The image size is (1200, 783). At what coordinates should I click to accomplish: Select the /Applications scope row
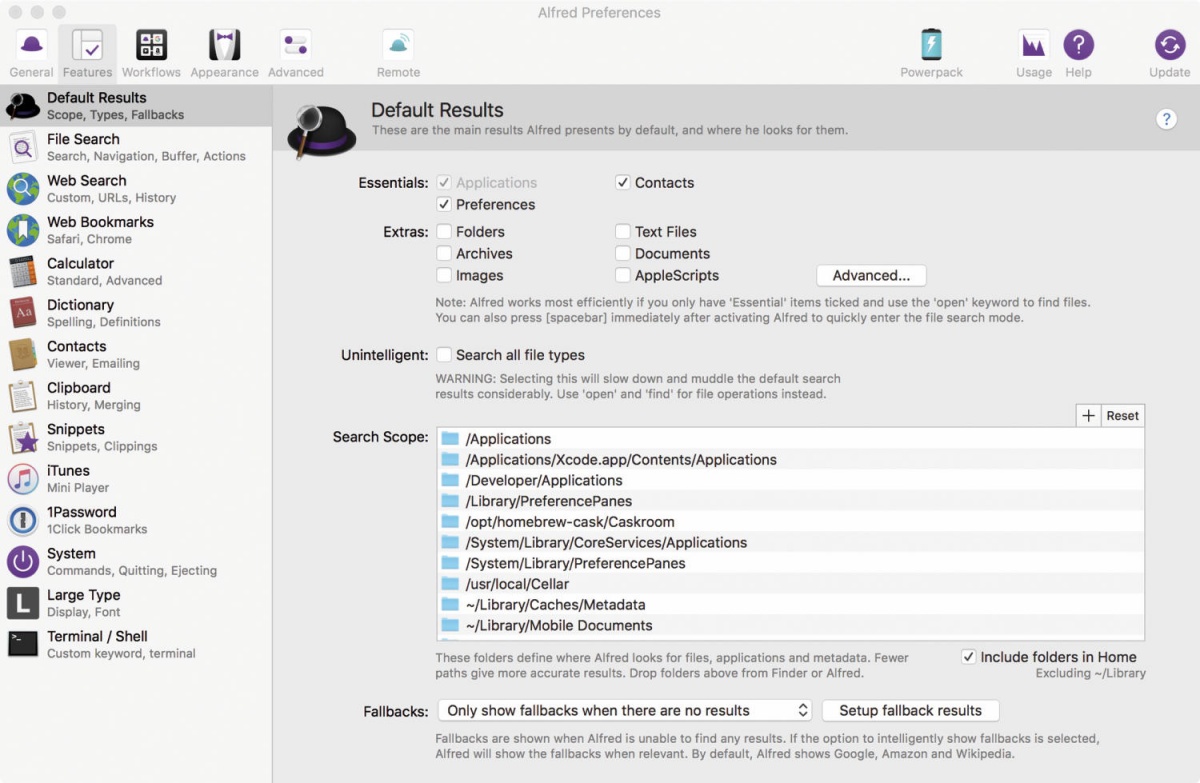[x=790, y=439]
